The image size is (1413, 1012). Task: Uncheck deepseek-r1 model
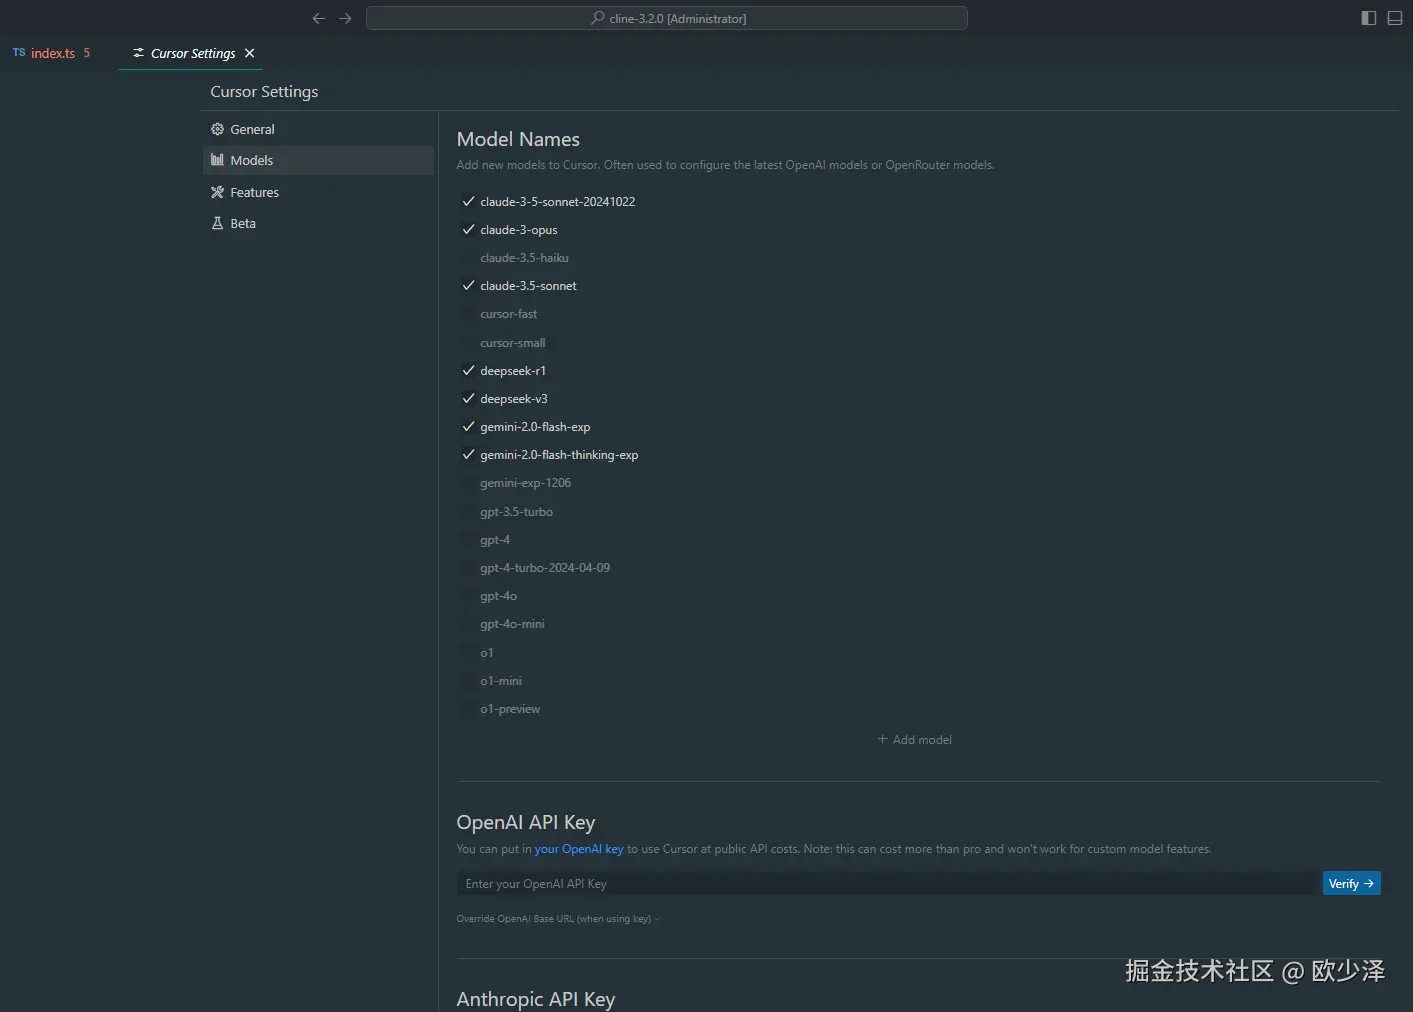click(x=468, y=370)
